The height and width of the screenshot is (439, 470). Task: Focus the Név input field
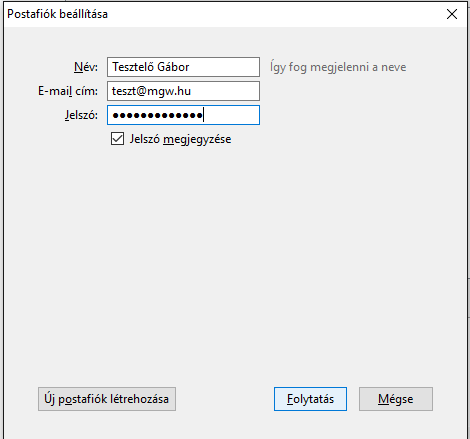pyautogui.click(x=183, y=67)
